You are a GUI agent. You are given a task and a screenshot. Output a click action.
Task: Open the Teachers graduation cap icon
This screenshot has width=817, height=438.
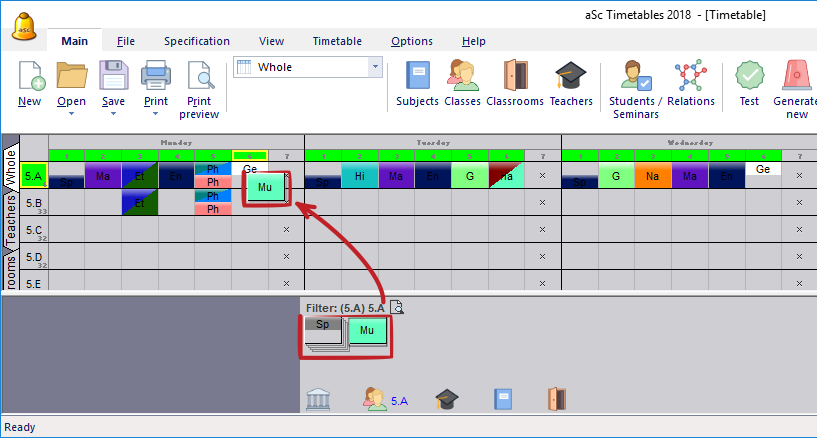pyautogui.click(x=571, y=78)
